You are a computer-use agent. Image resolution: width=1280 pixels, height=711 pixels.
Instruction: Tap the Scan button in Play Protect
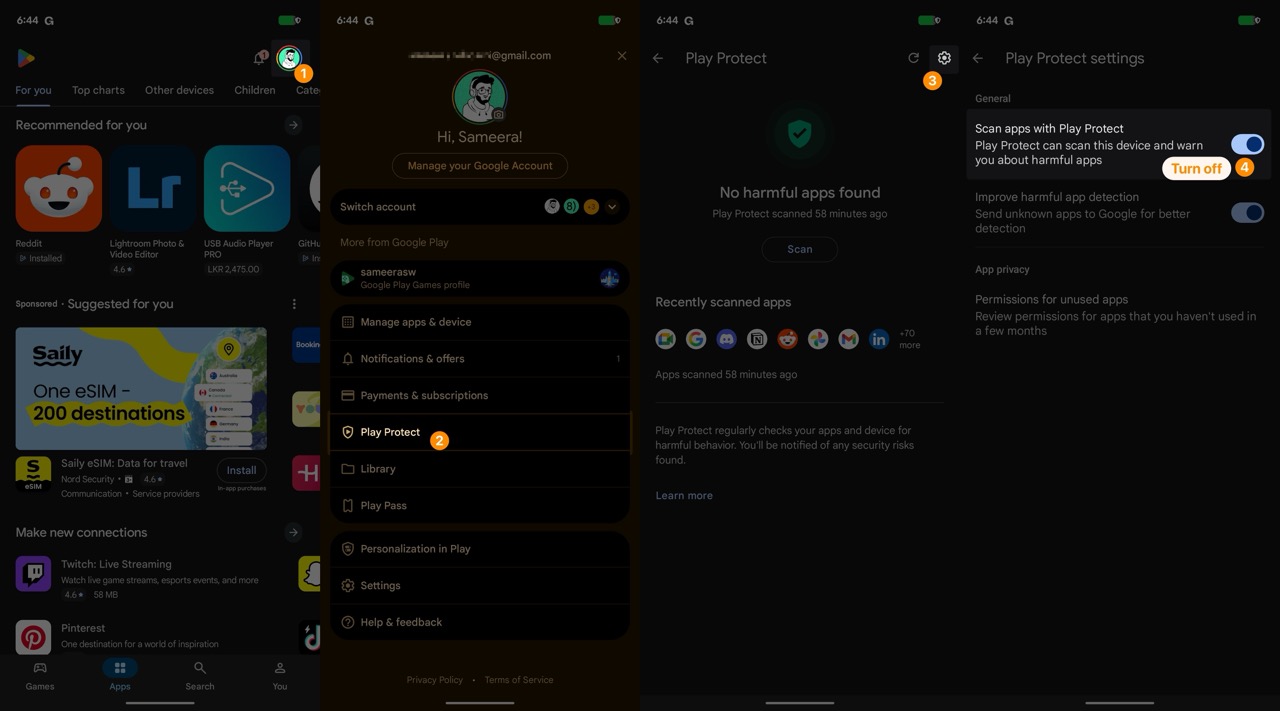[800, 249]
